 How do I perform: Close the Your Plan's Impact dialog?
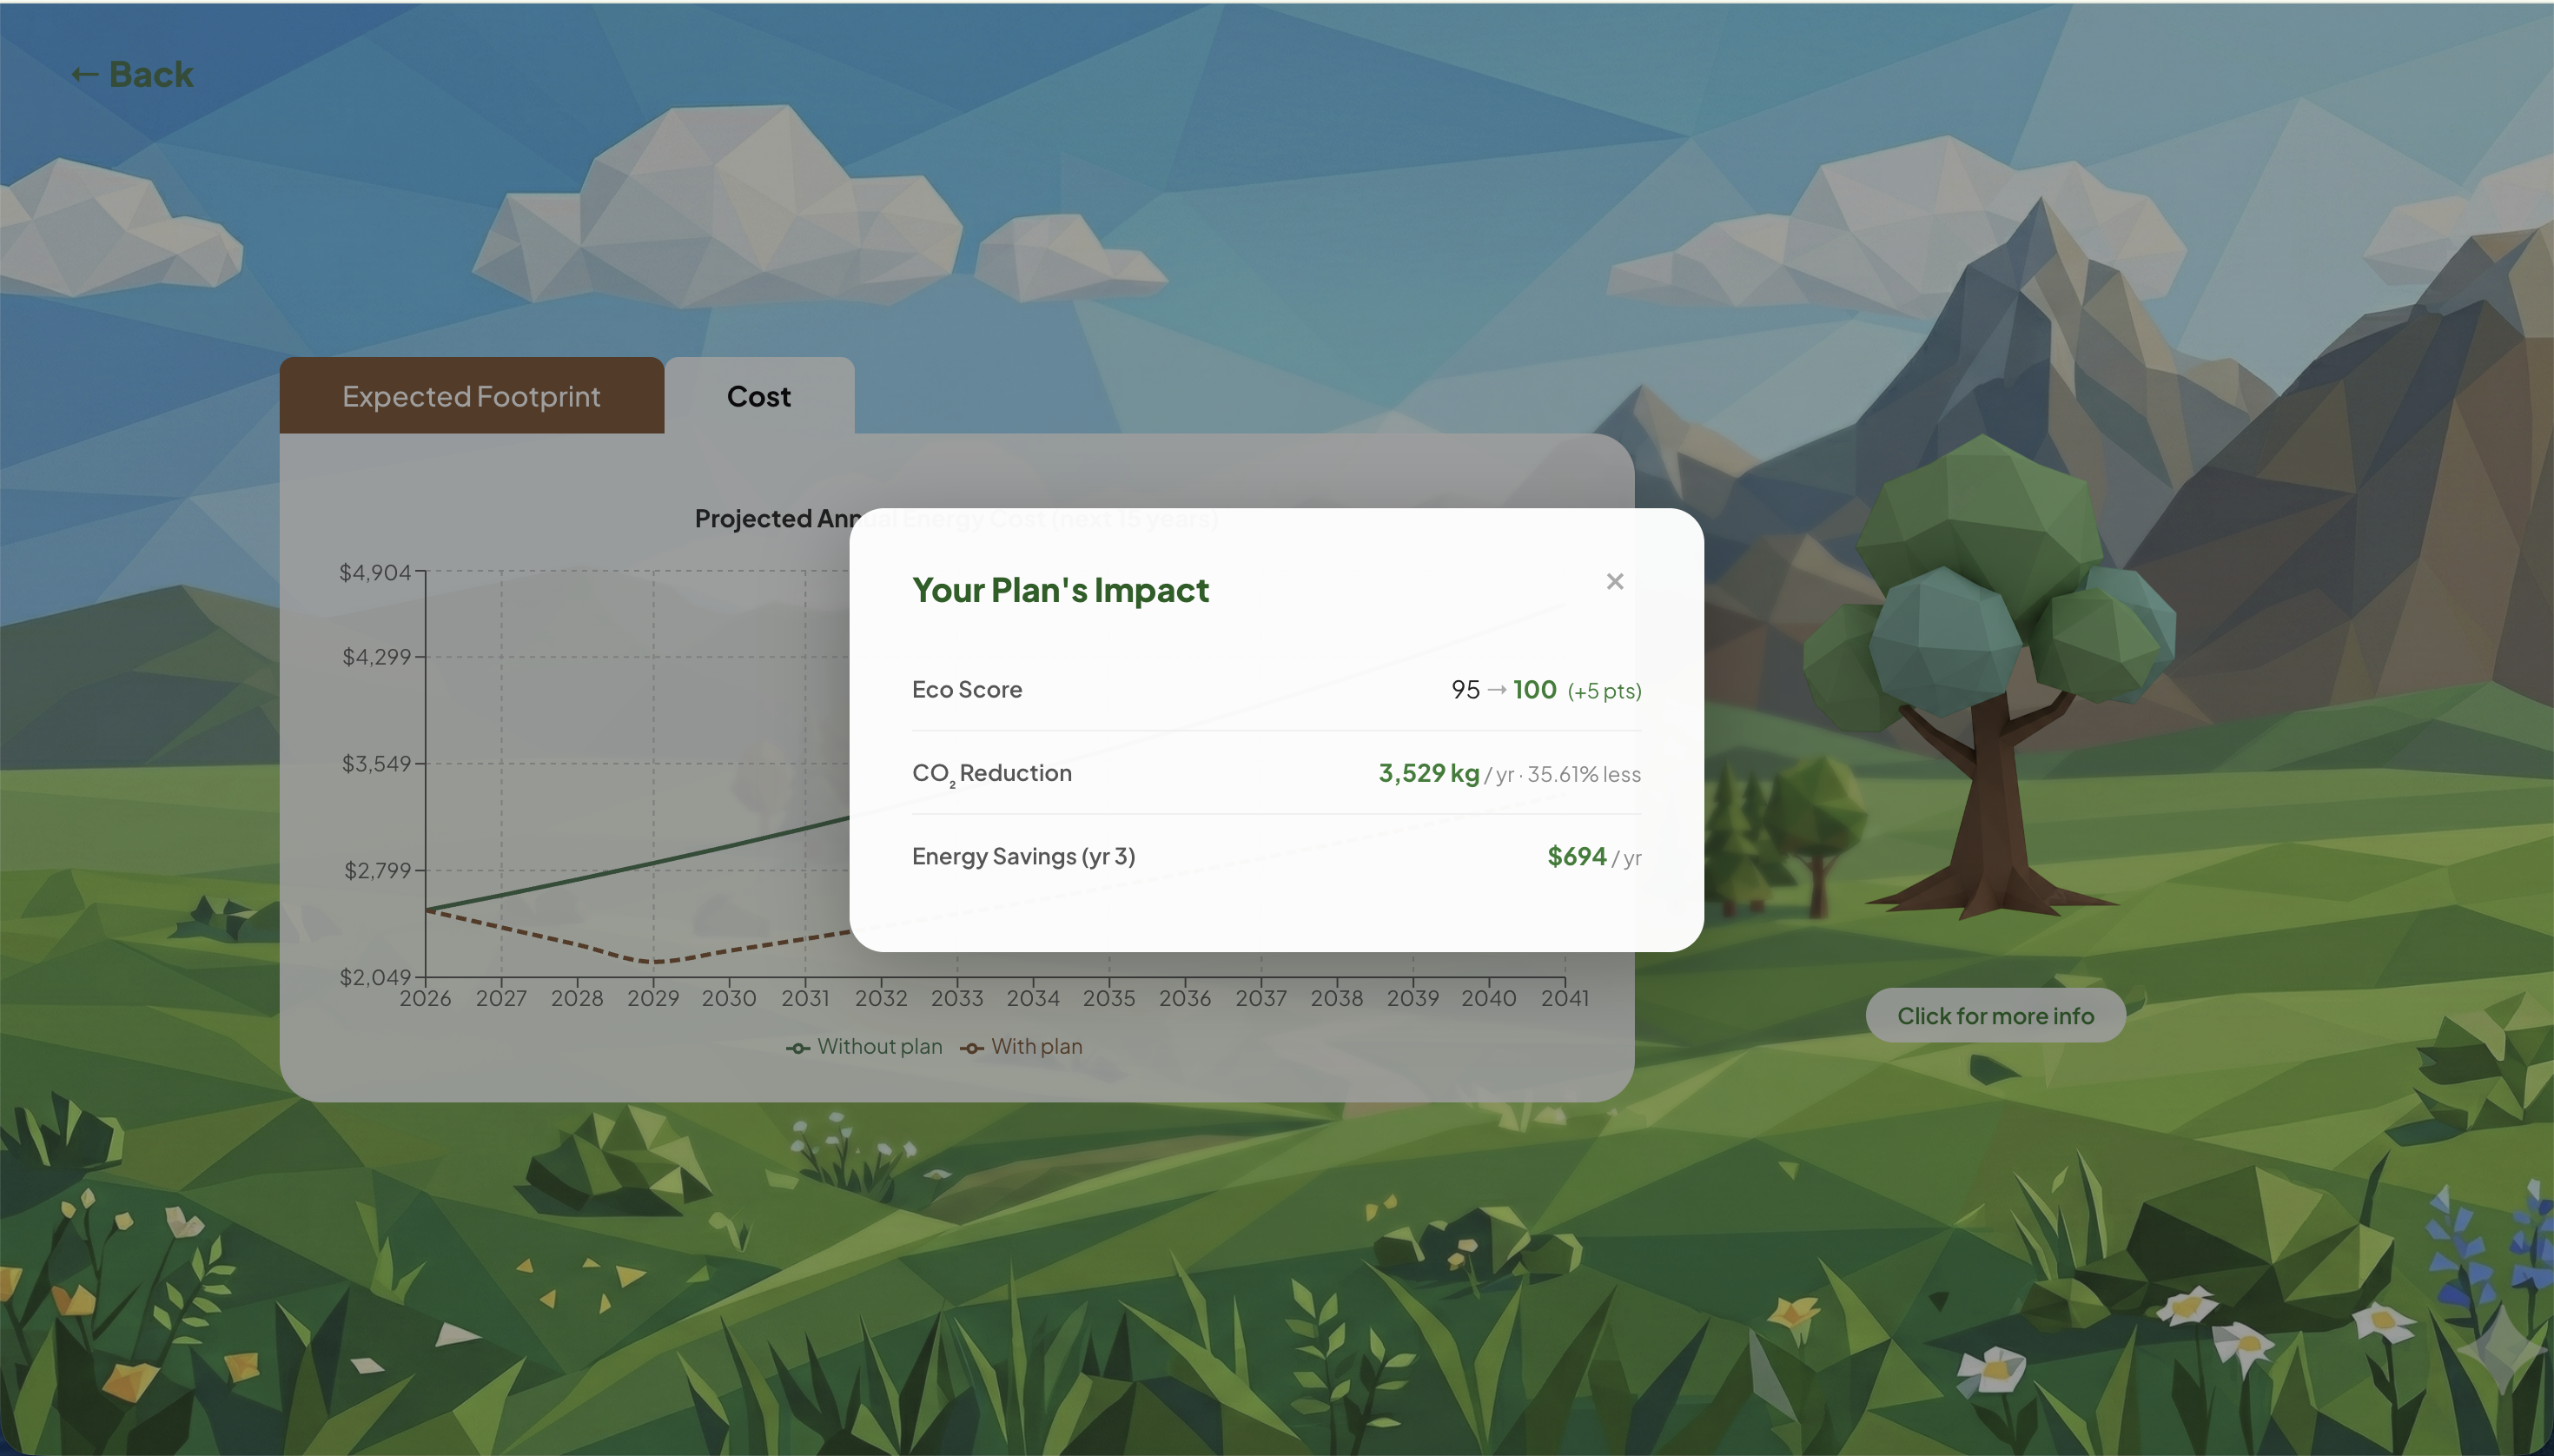[x=1614, y=581]
